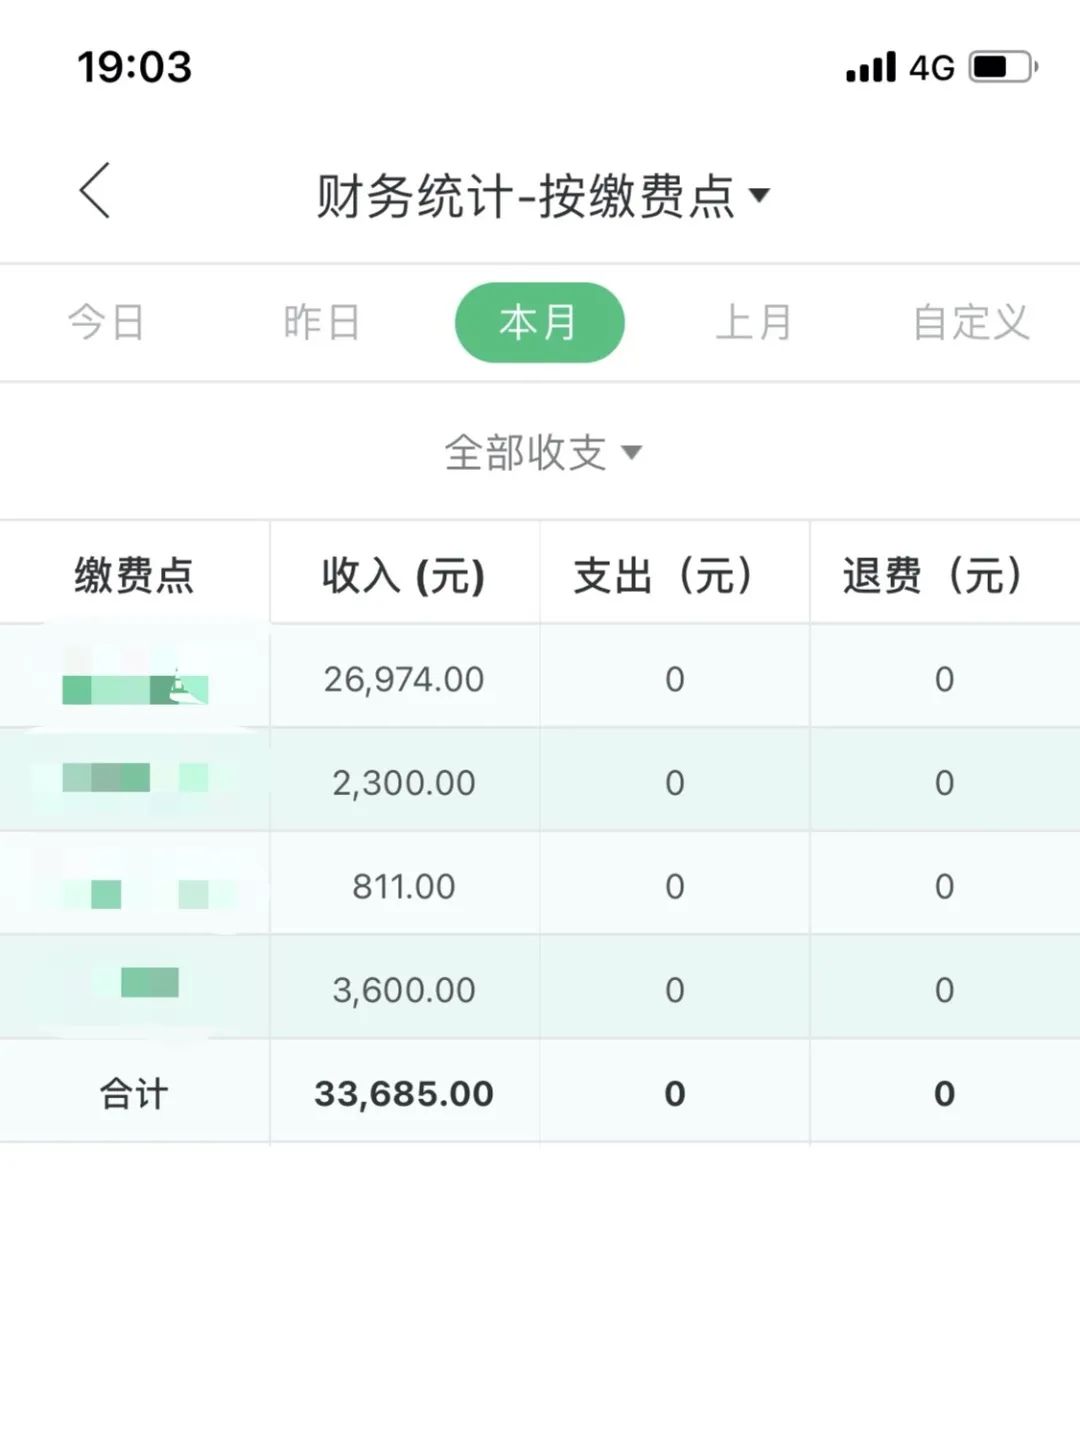Tap the blurred green icon beside first 缴费点
This screenshot has height=1441, width=1080.
[x=137, y=690]
